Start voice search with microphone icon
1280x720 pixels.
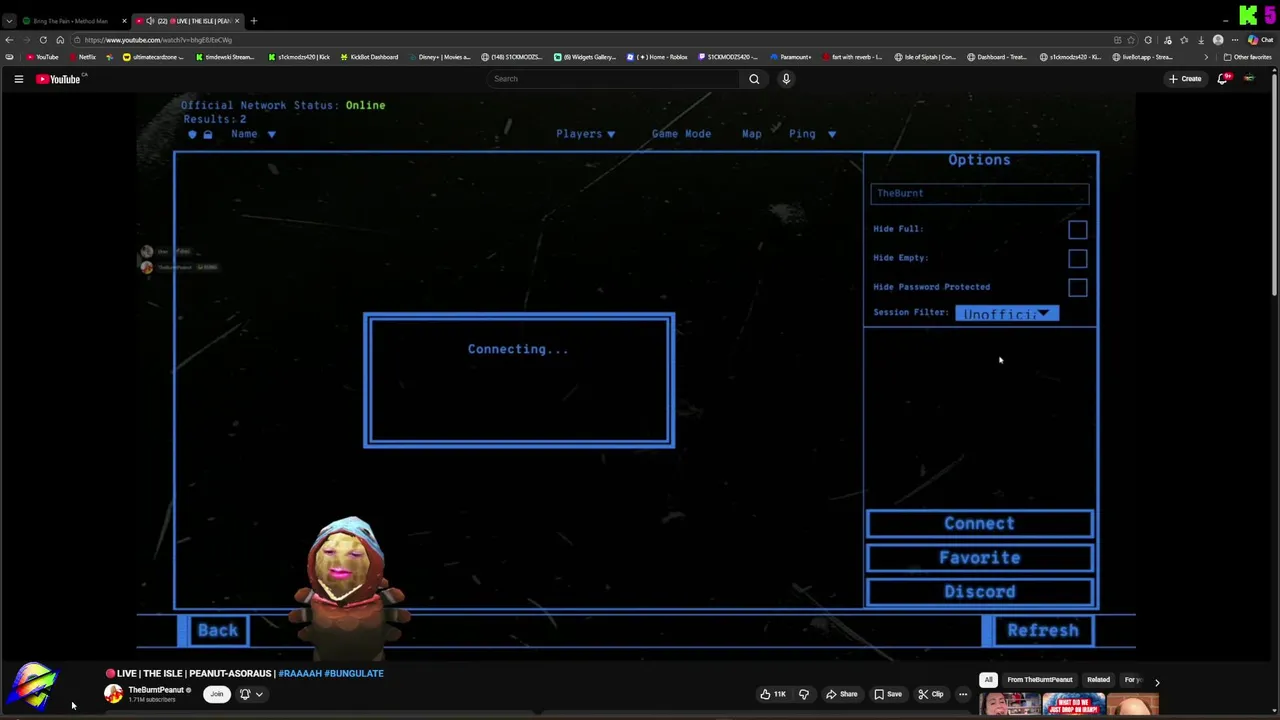click(786, 79)
